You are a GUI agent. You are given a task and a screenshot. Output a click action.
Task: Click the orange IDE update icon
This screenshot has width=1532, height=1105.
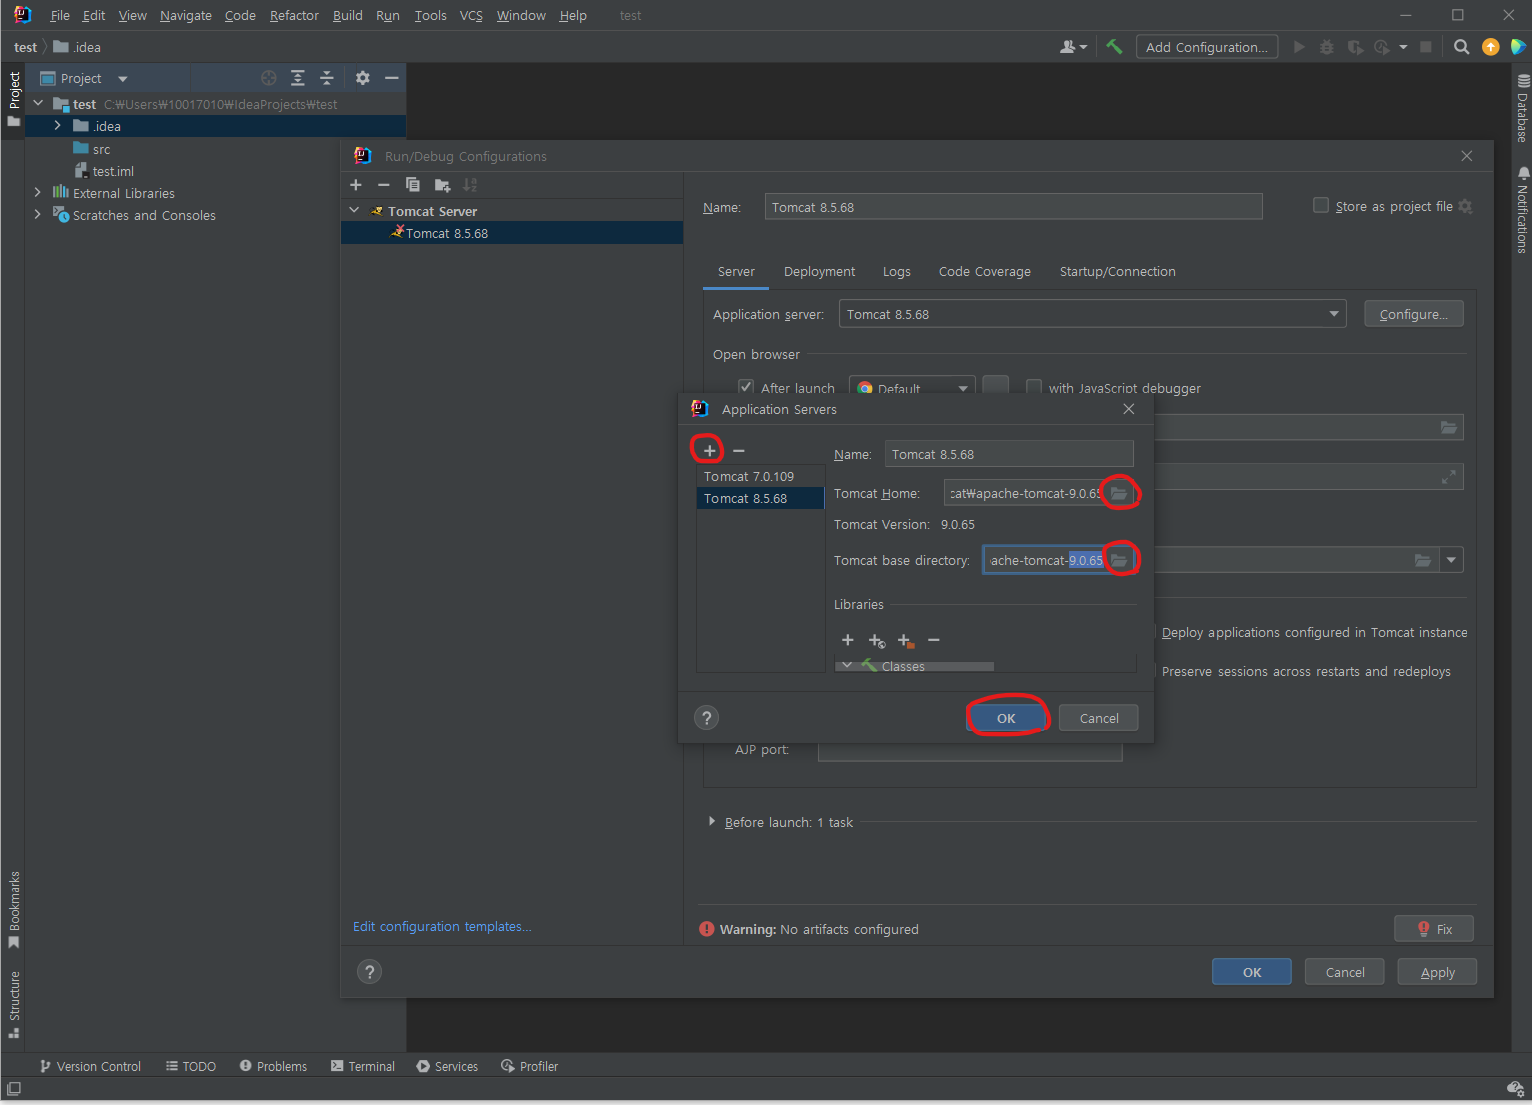pos(1490,47)
